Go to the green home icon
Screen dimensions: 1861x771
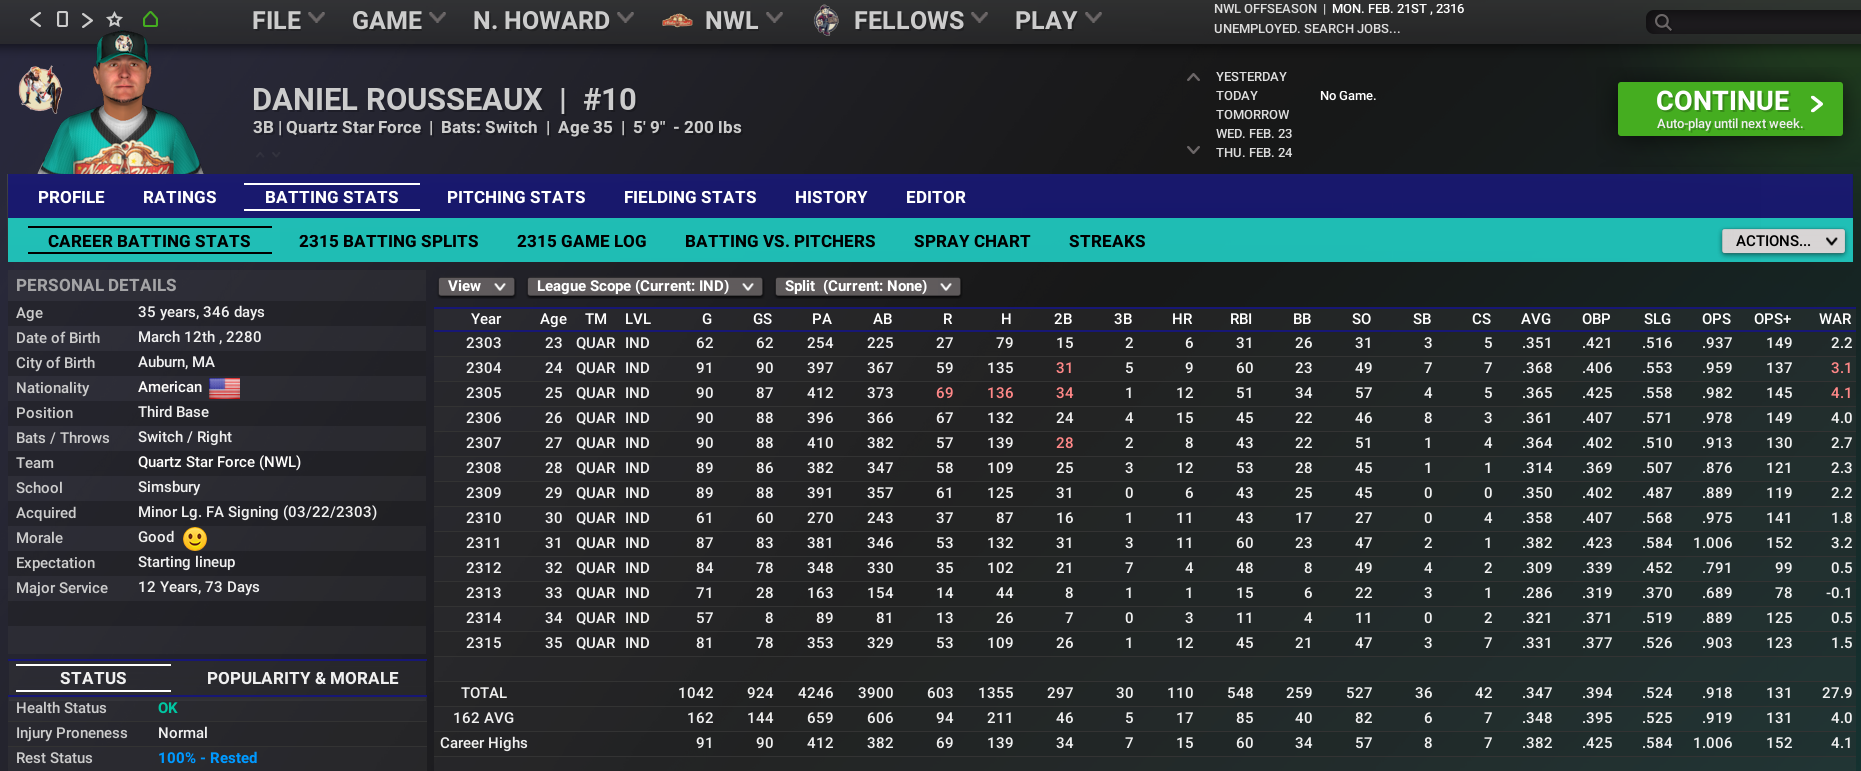(x=150, y=20)
